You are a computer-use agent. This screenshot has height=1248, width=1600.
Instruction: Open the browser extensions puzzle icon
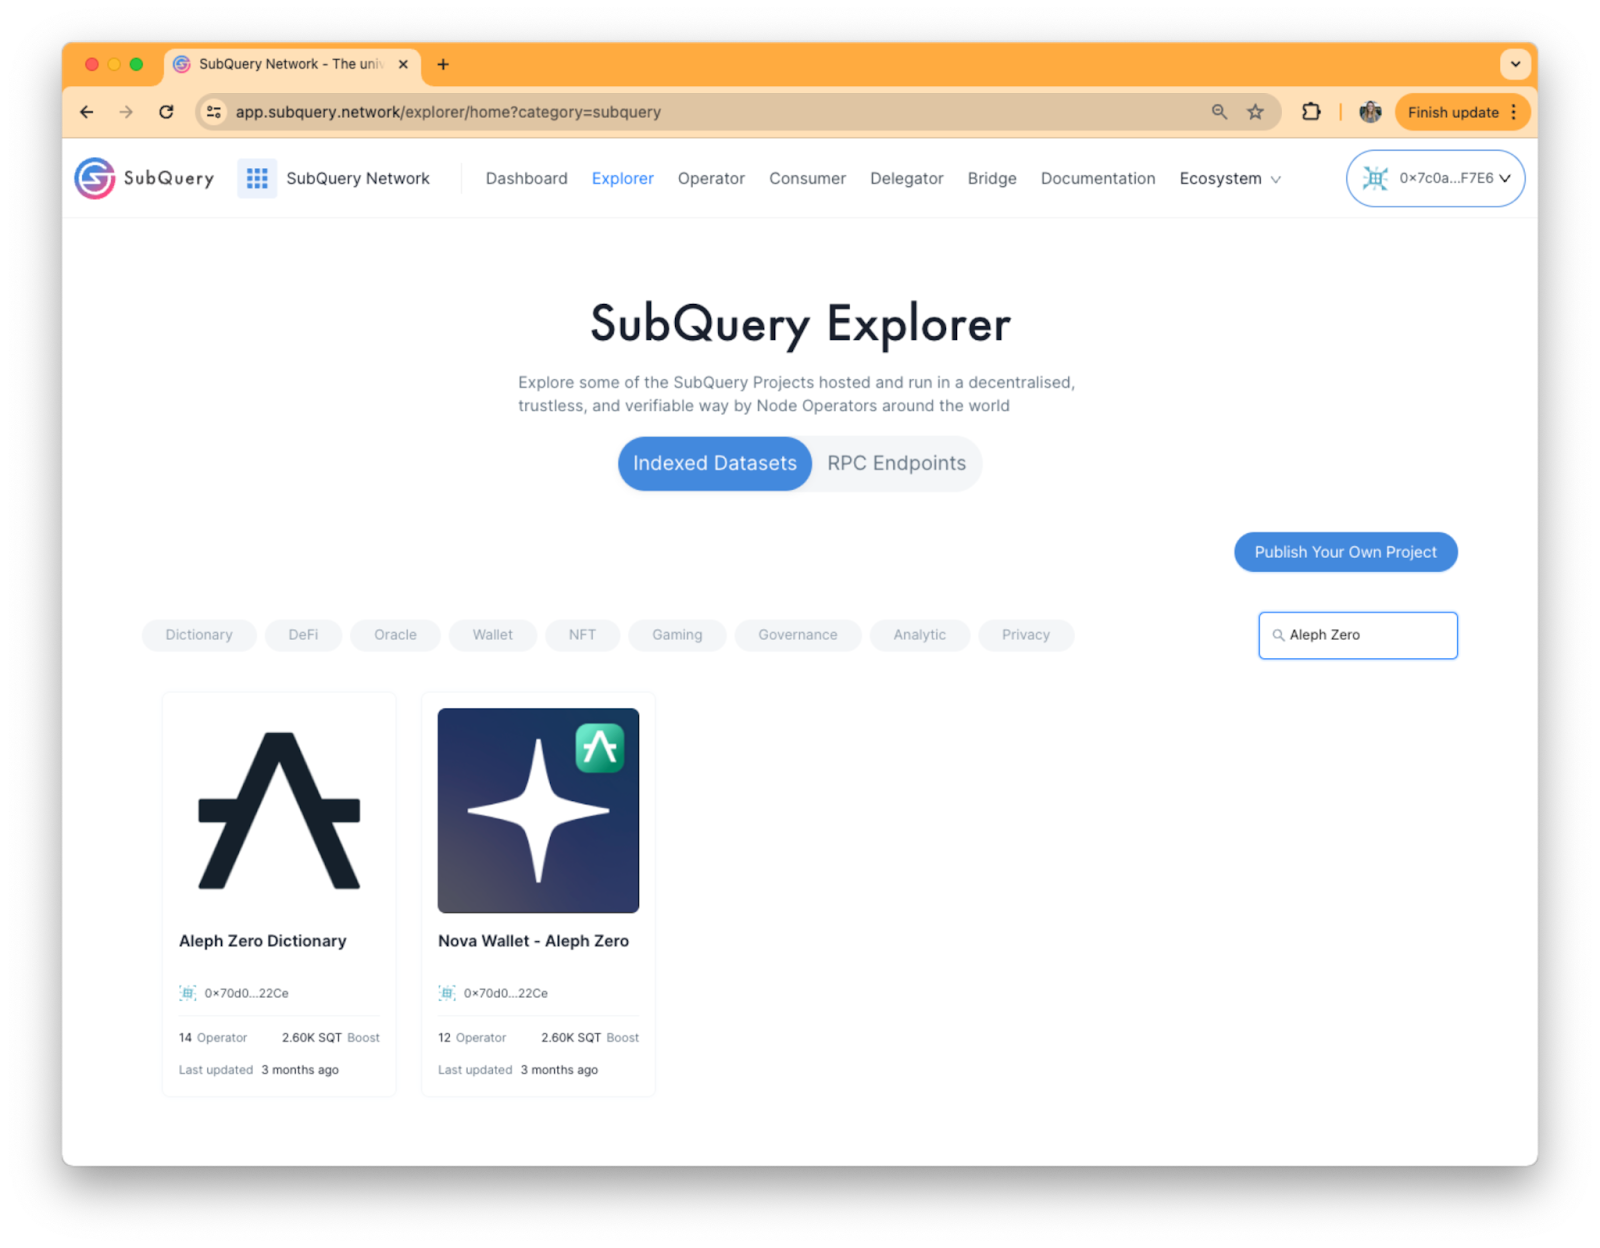[1311, 112]
